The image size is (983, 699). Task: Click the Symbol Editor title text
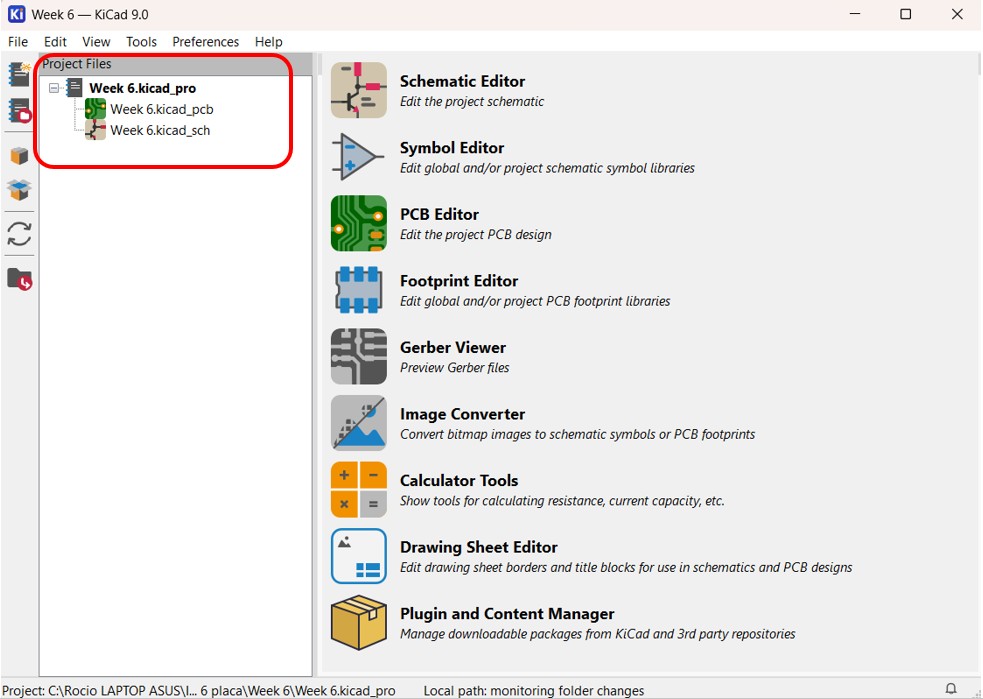click(452, 147)
